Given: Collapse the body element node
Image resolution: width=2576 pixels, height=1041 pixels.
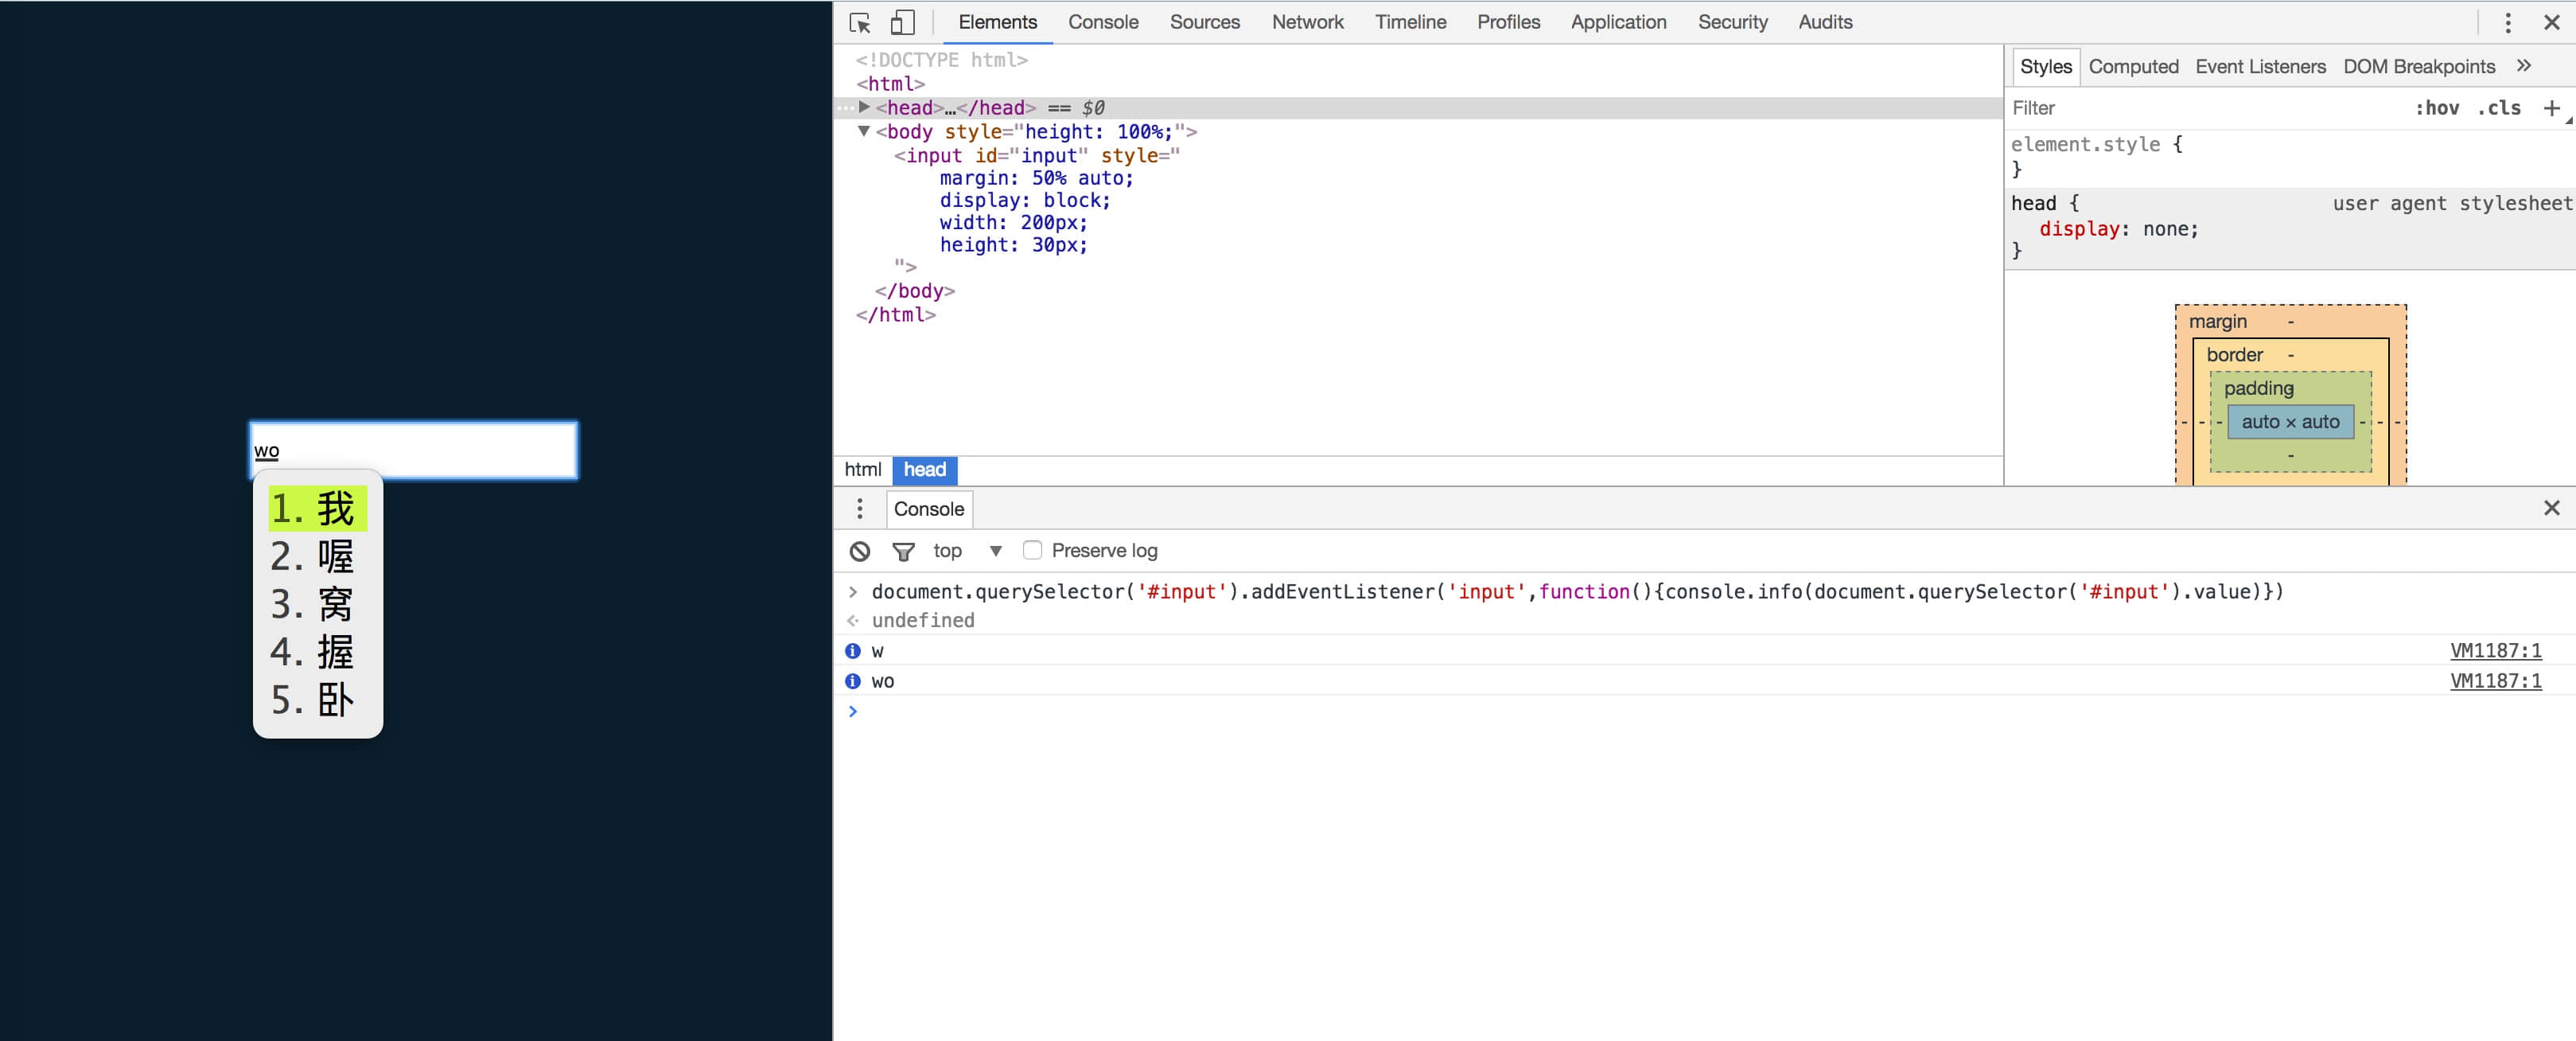Looking at the screenshot, I should tap(864, 131).
